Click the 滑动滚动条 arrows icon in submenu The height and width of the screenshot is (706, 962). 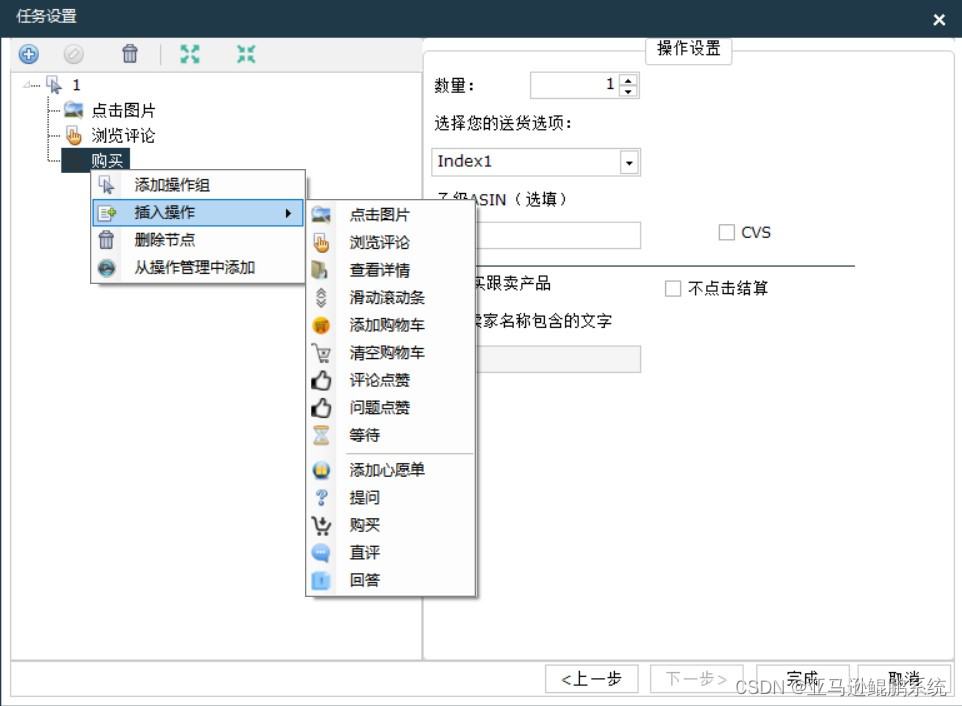tap(321, 297)
